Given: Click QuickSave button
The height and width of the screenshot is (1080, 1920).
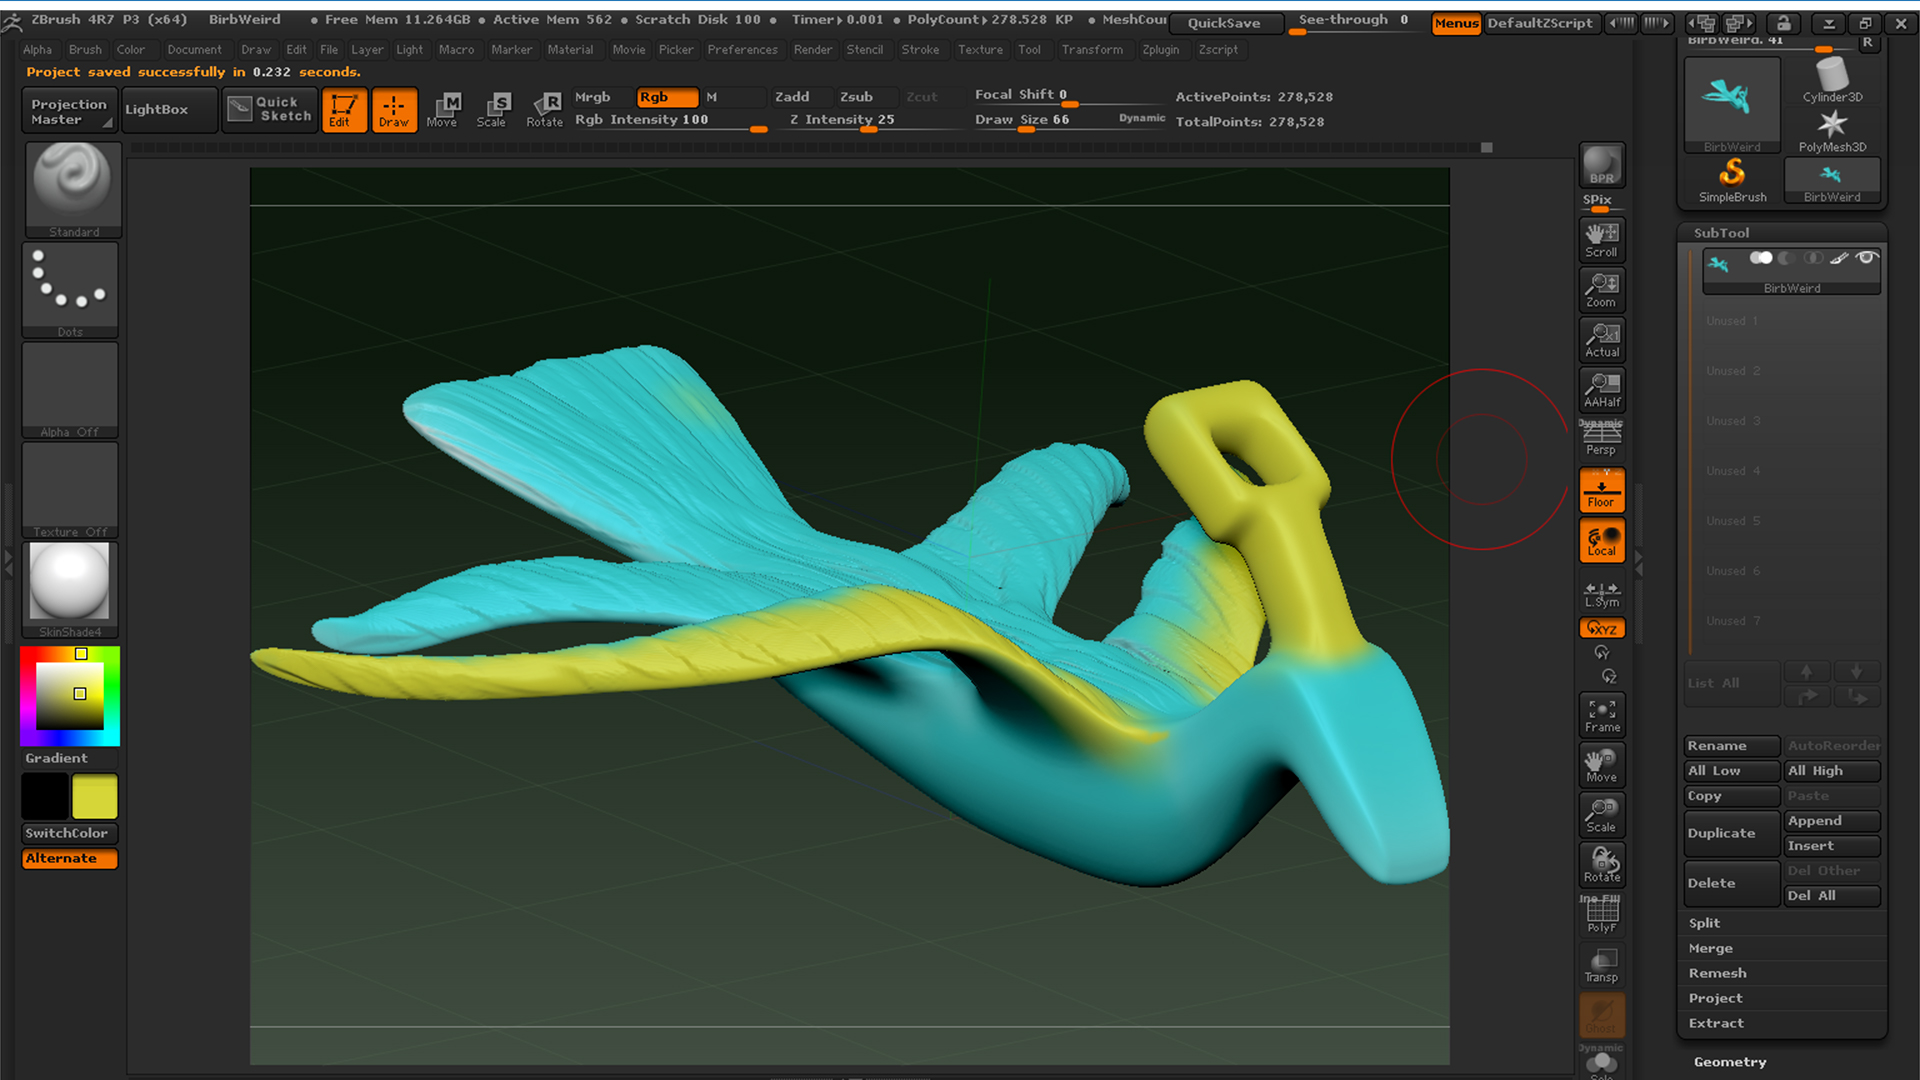Looking at the screenshot, I should (x=1224, y=23).
